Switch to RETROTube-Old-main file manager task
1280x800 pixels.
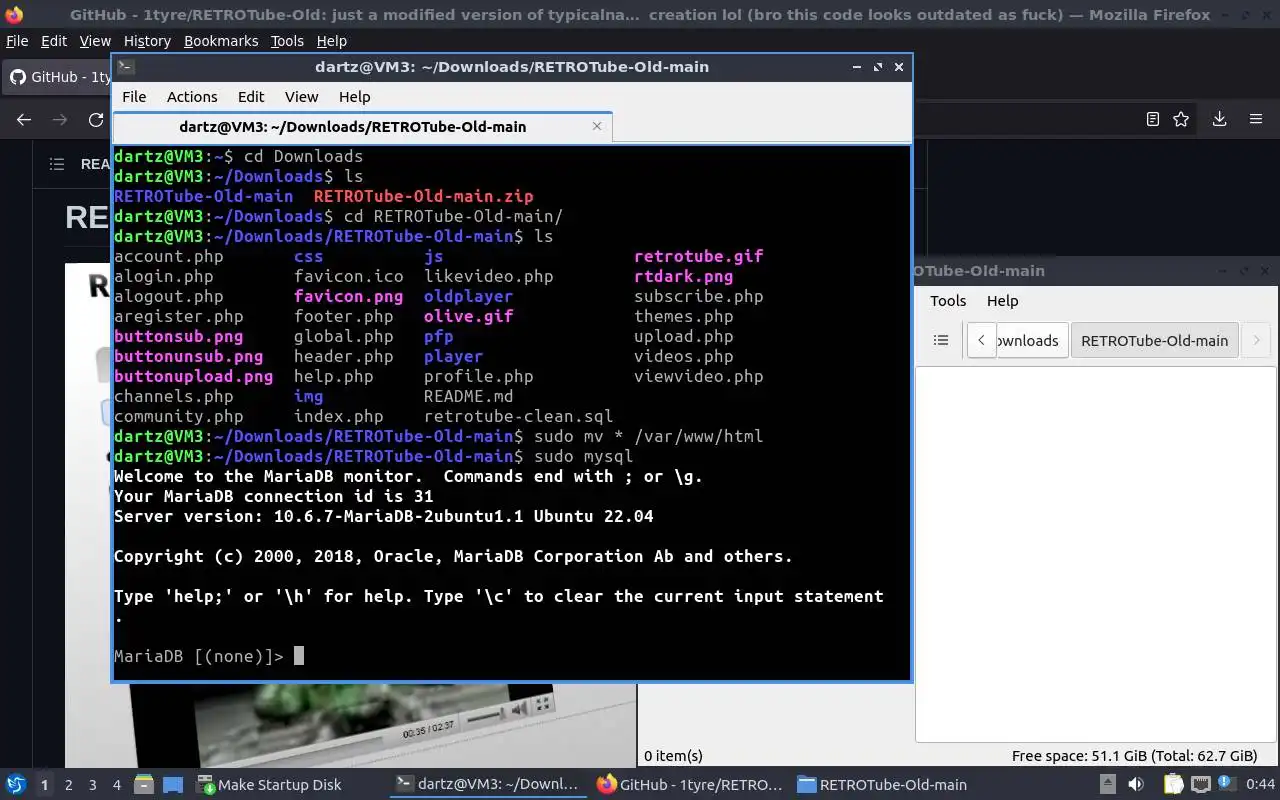coord(883,785)
